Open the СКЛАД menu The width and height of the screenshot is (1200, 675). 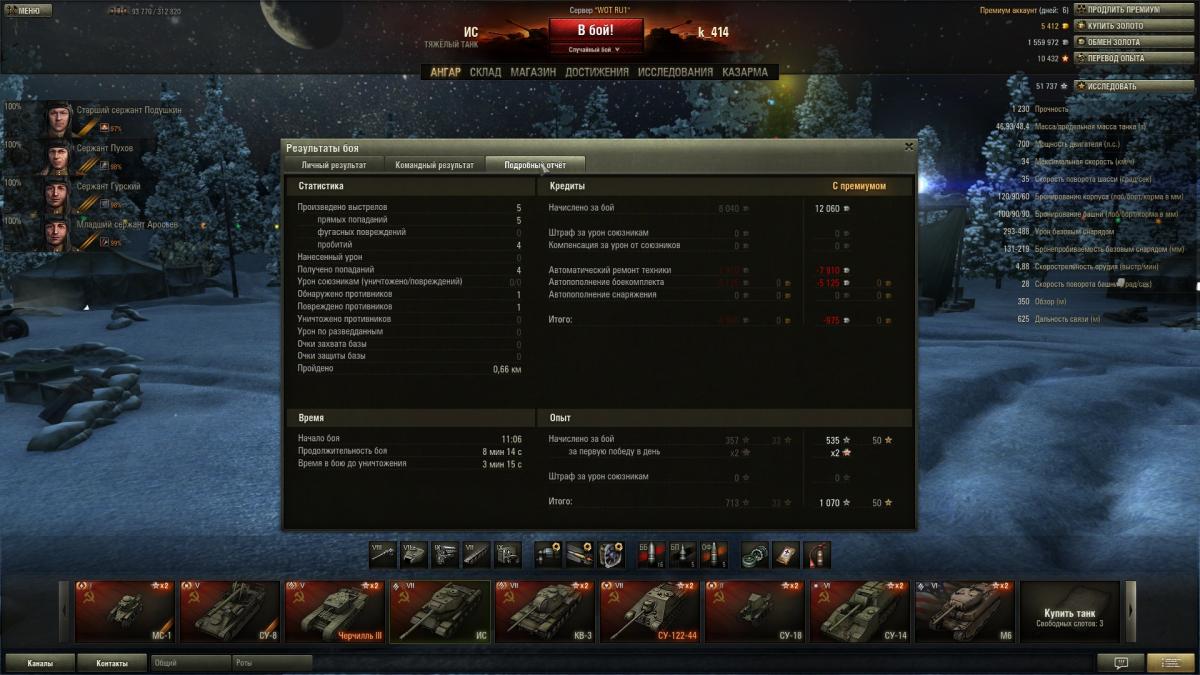[x=485, y=72]
